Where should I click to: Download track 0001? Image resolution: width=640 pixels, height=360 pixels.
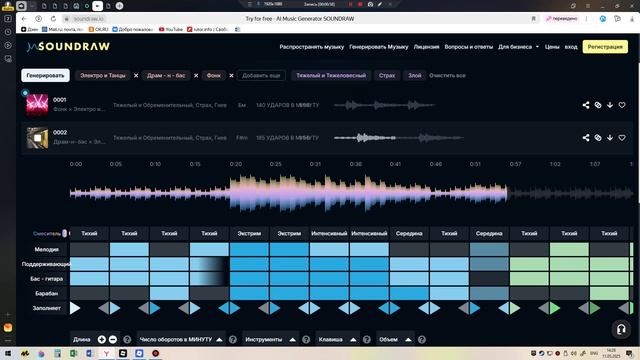click(610, 105)
